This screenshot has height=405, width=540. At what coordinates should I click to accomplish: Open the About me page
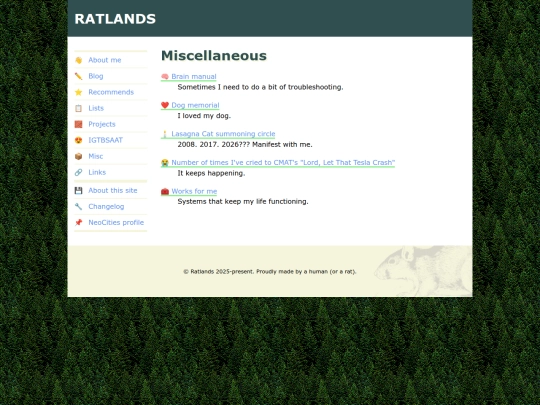pyautogui.click(x=105, y=60)
